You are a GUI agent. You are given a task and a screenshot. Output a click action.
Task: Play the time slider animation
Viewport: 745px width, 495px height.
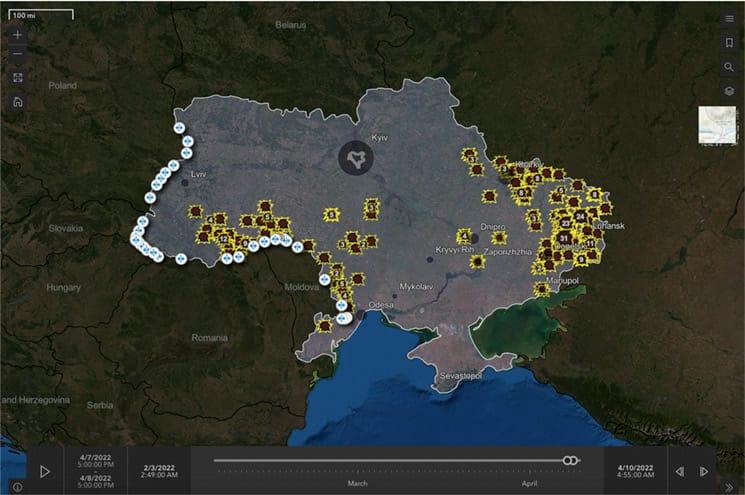pyautogui.click(x=45, y=471)
